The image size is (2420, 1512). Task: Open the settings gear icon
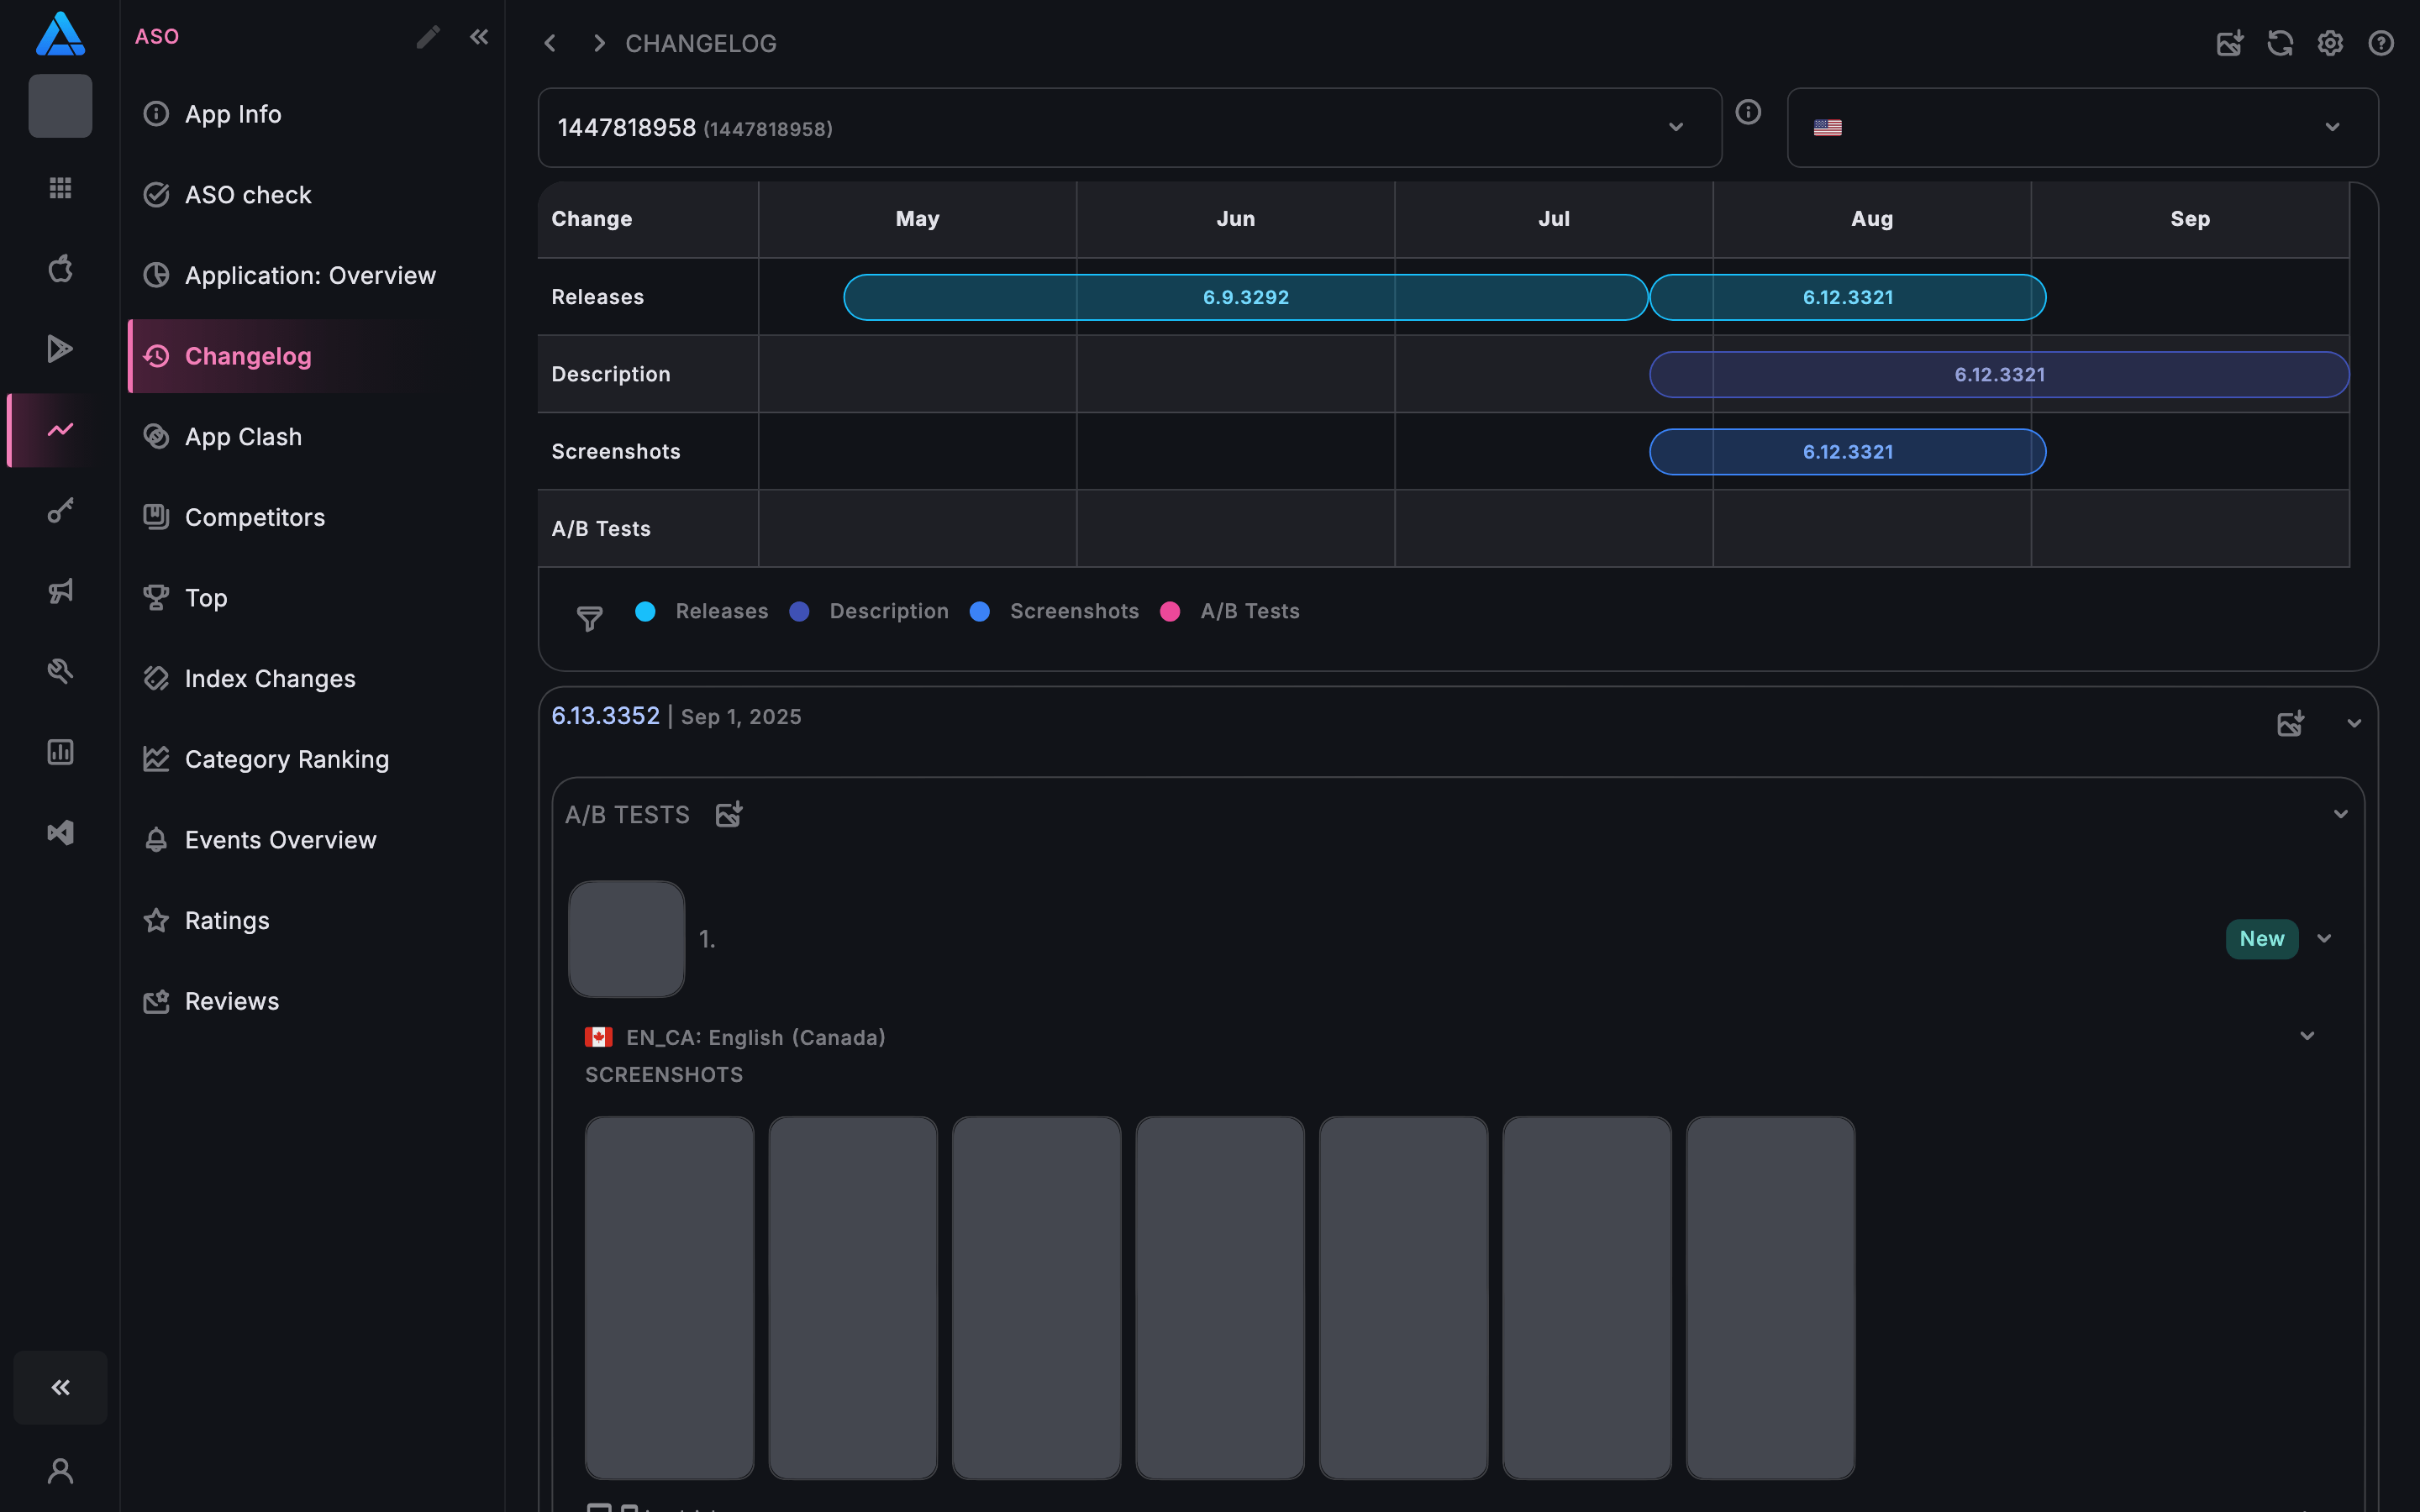[x=2330, y=43]
